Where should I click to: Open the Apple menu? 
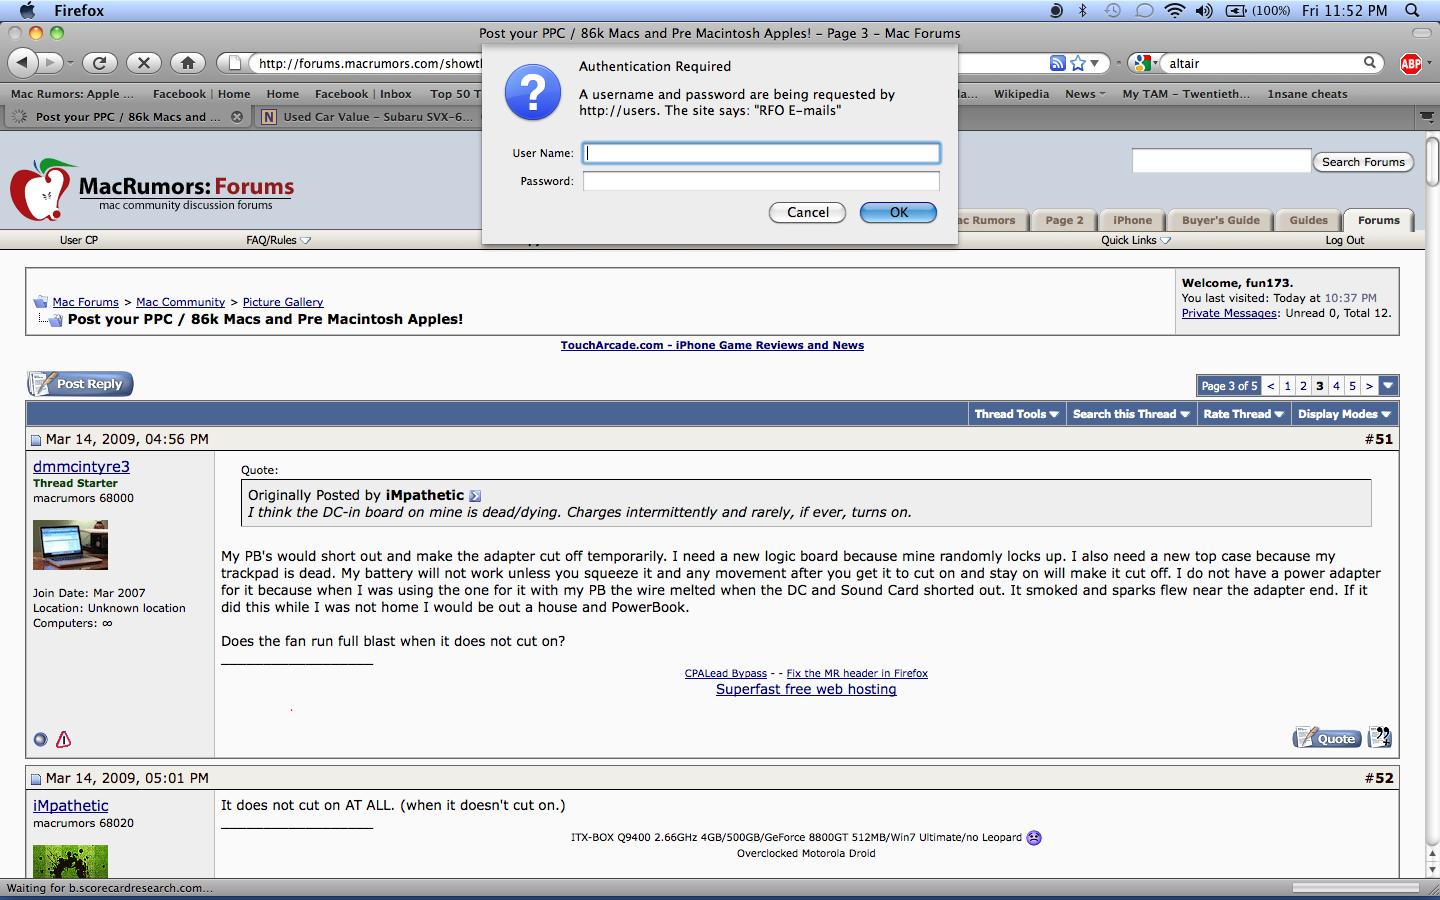pyautogui.click(x=27, y=10)
